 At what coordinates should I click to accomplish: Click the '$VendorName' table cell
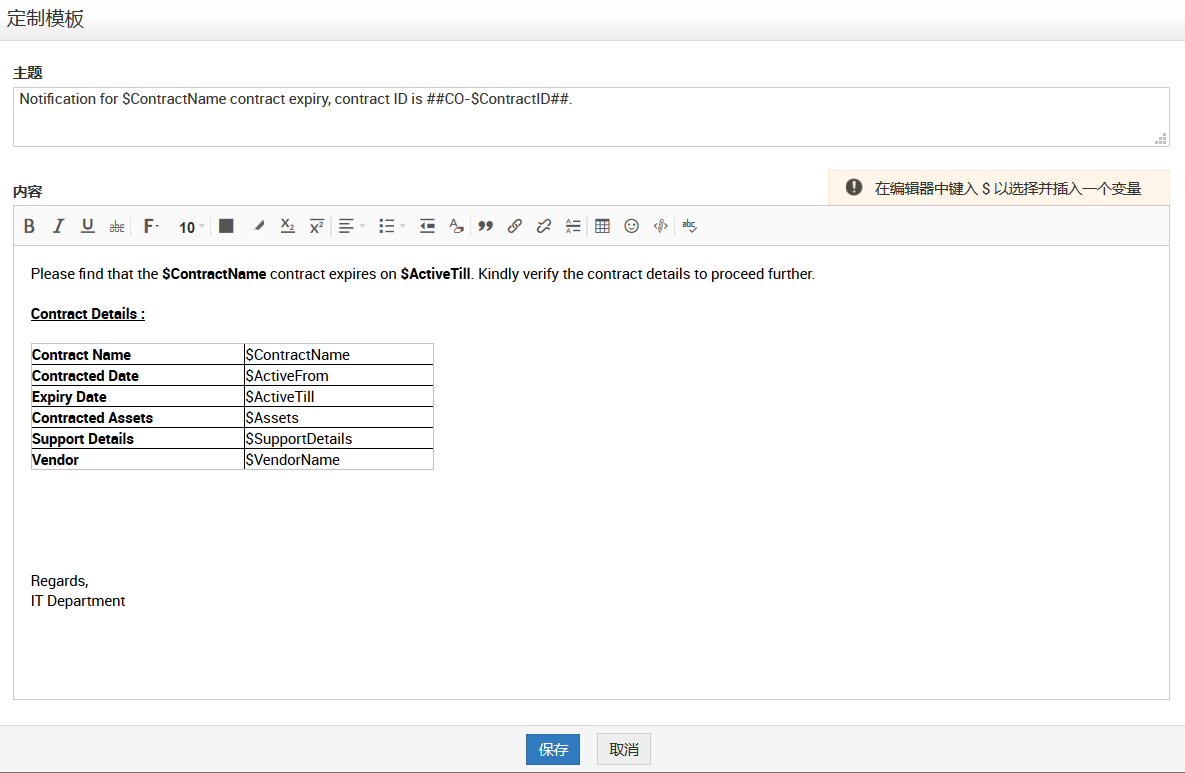[339, 460]
